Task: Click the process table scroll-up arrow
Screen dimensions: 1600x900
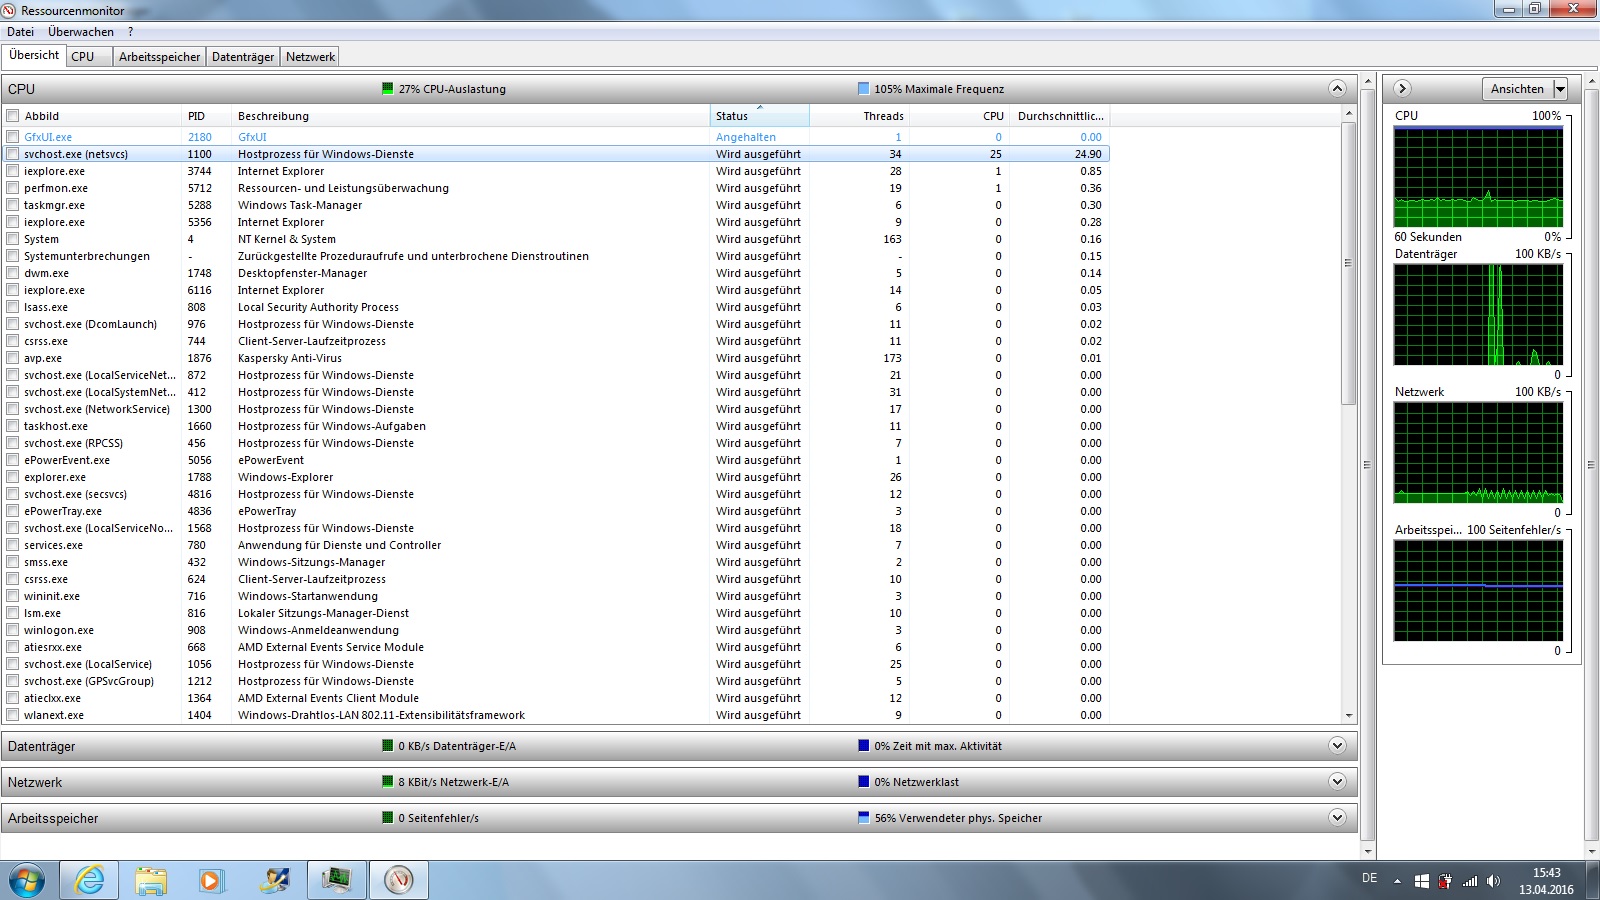Action: (x=1349, y=113)
